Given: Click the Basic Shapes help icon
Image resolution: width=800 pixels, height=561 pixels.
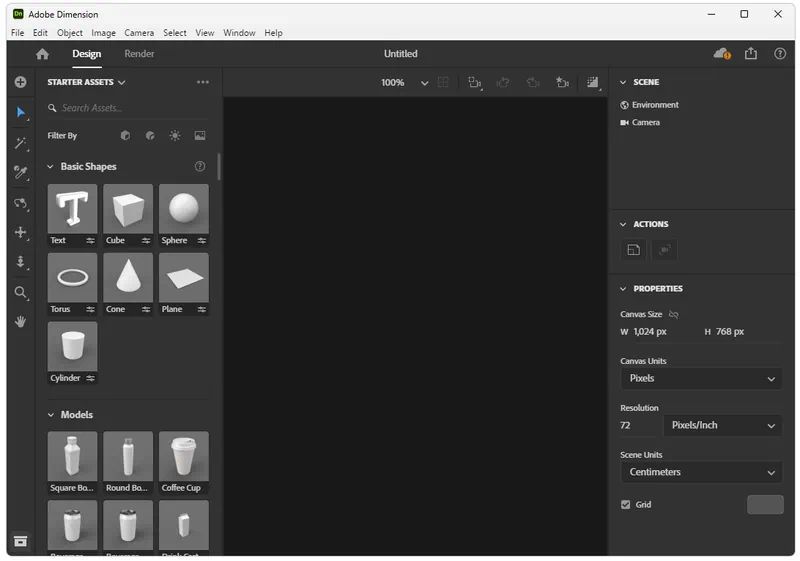Looking at the screenshot, I should [x=200, y=166].
